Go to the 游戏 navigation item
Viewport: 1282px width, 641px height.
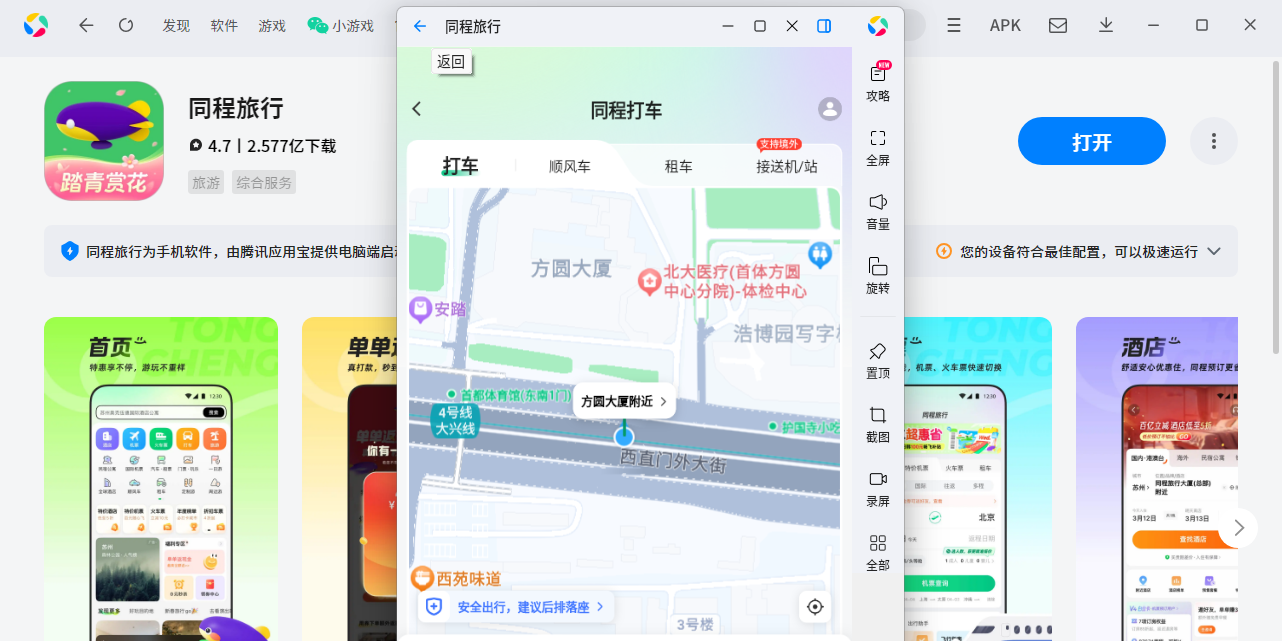(x=271, y=25)
